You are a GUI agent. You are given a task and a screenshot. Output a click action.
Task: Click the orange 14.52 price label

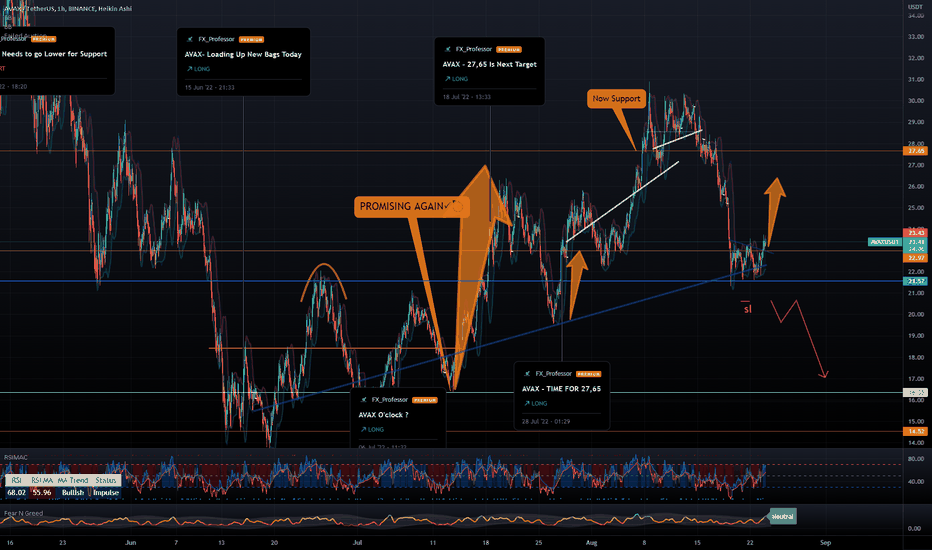916,431
